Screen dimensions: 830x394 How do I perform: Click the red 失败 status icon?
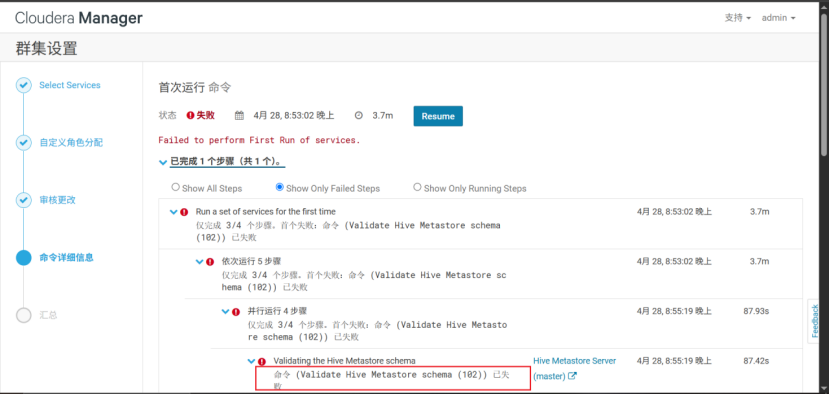[x=191, y=115]
